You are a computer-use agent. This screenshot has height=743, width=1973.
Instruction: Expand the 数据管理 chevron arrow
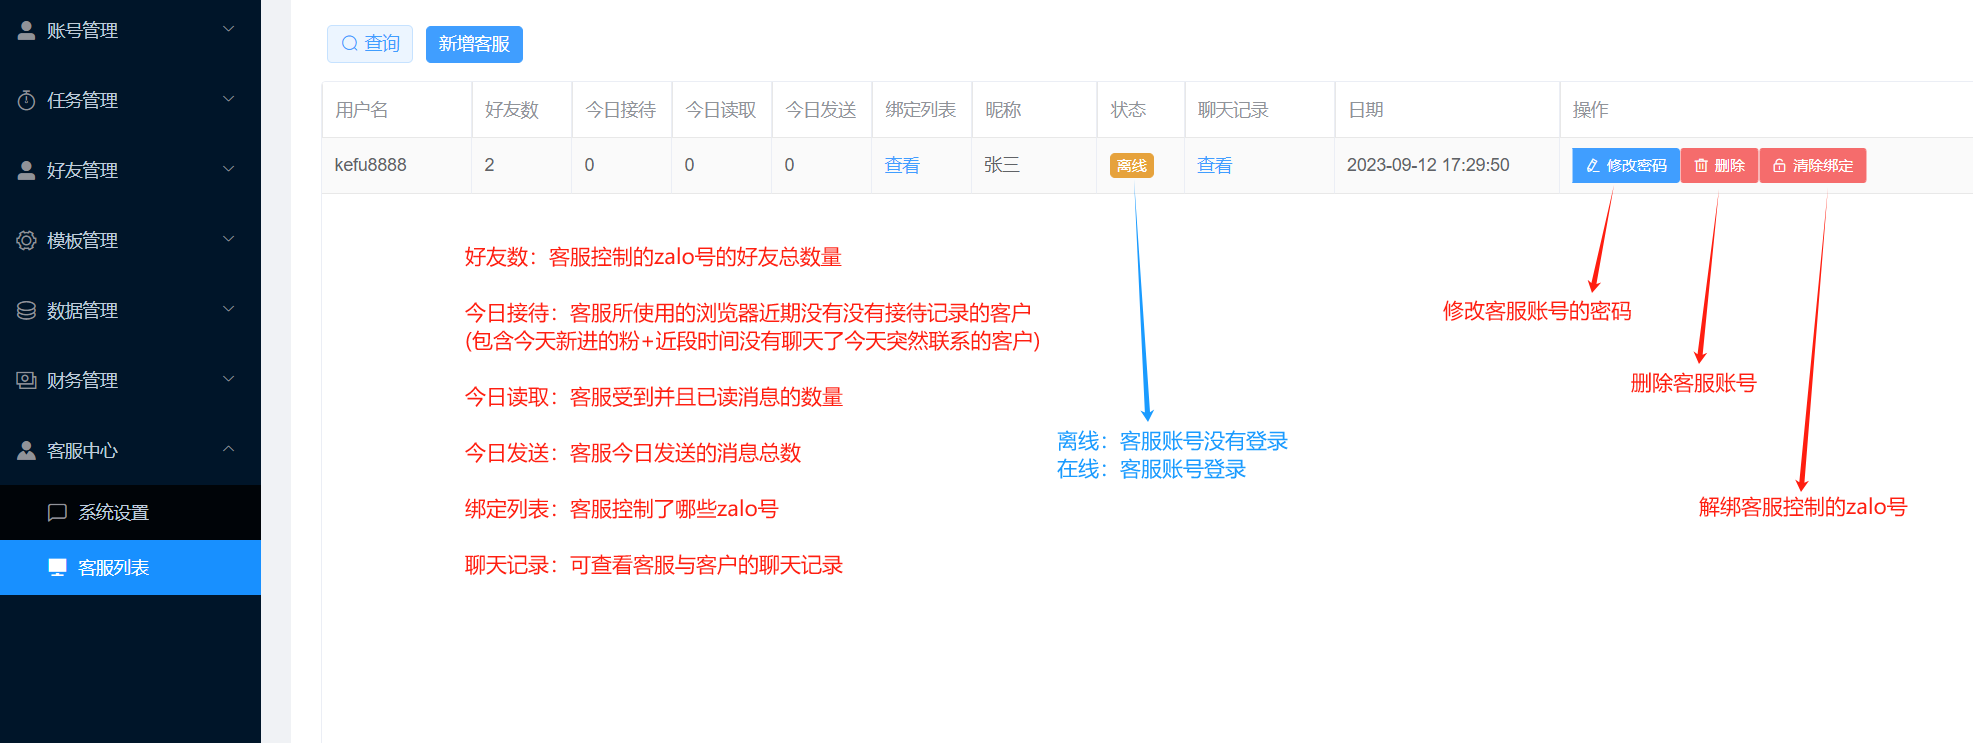tap(228, 310)
